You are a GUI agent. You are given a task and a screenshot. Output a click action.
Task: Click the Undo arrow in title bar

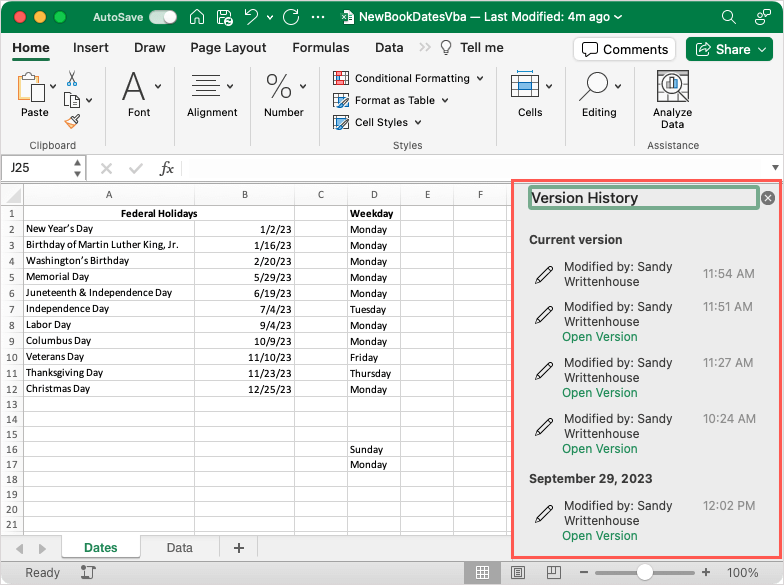click(x=253, y=17)
